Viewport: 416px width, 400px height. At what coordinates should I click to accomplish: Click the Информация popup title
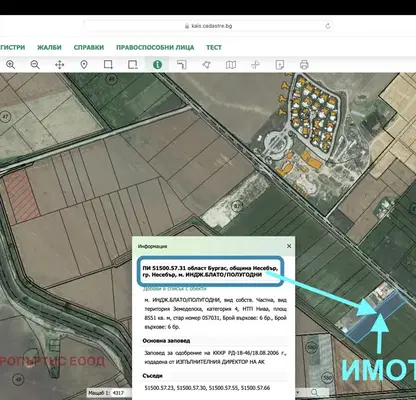click(153, 246)
